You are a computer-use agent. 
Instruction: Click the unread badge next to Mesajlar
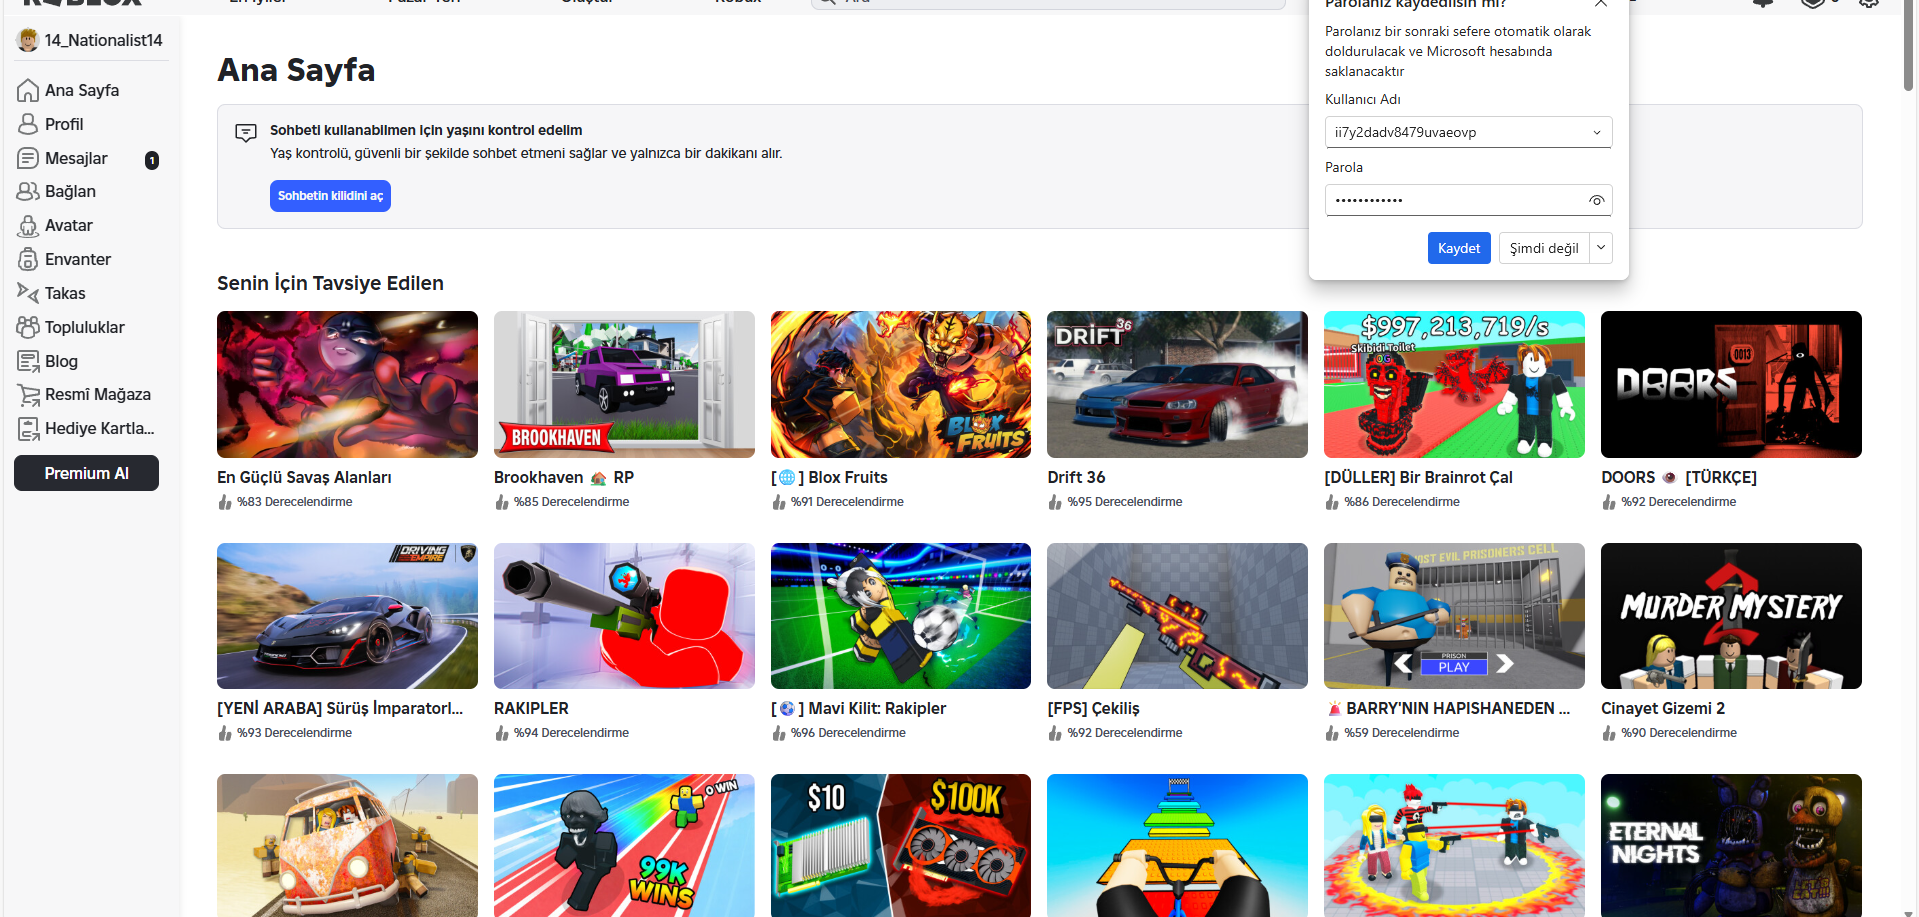click(x=152, y=160)
